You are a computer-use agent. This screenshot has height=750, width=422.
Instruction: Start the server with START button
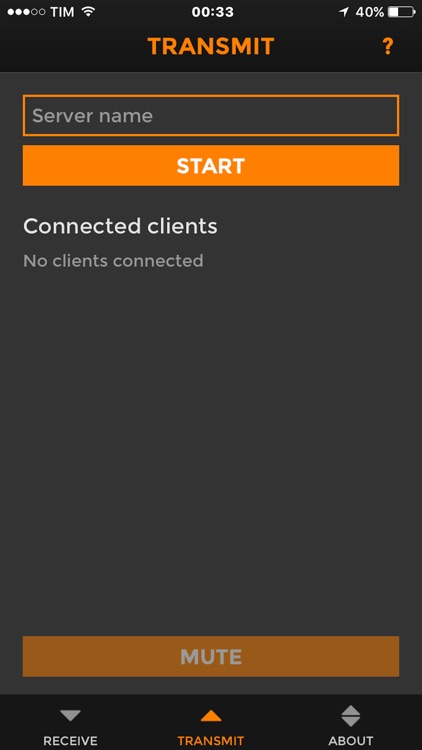click(211, 165)
